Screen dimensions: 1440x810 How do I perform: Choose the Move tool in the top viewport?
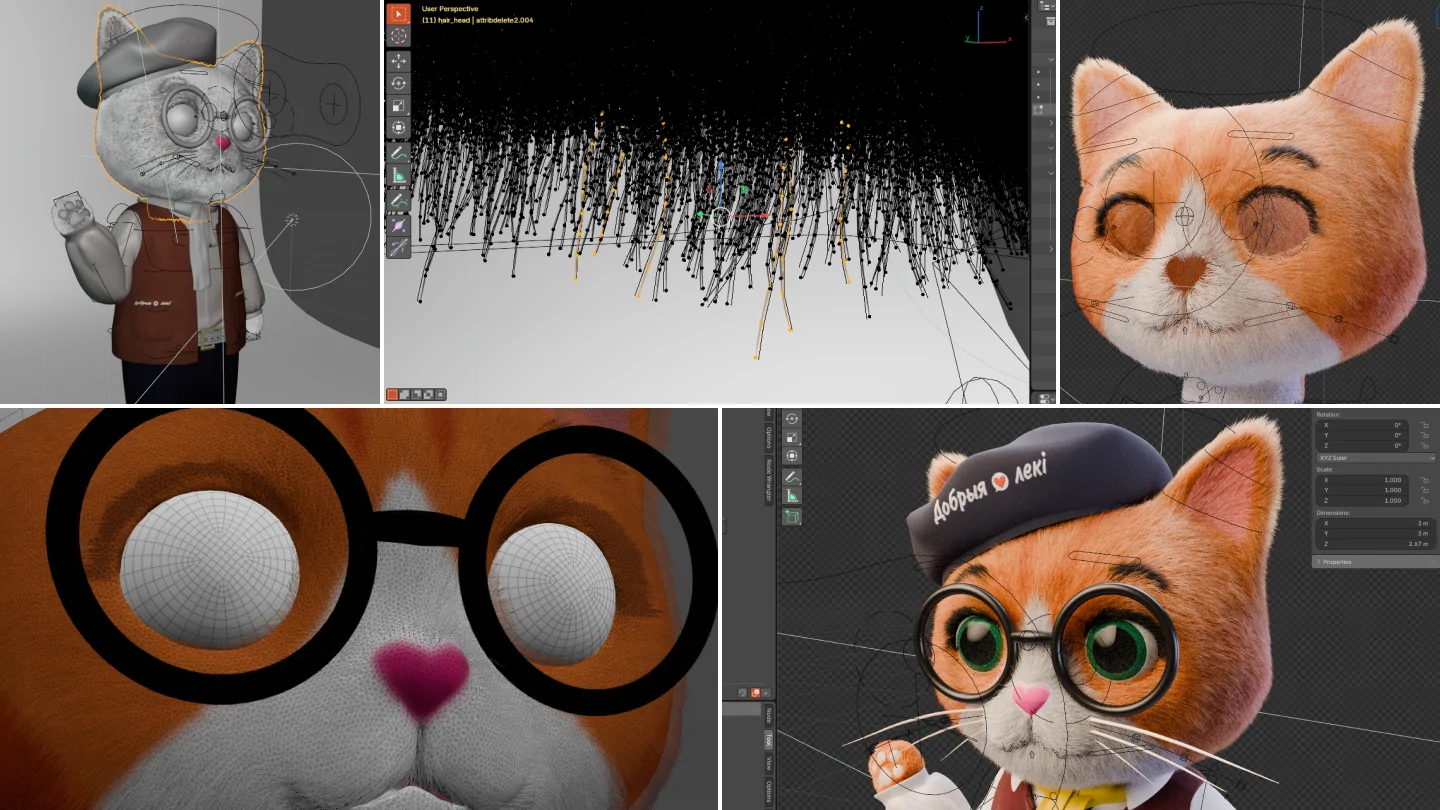(x=398, y=62)
